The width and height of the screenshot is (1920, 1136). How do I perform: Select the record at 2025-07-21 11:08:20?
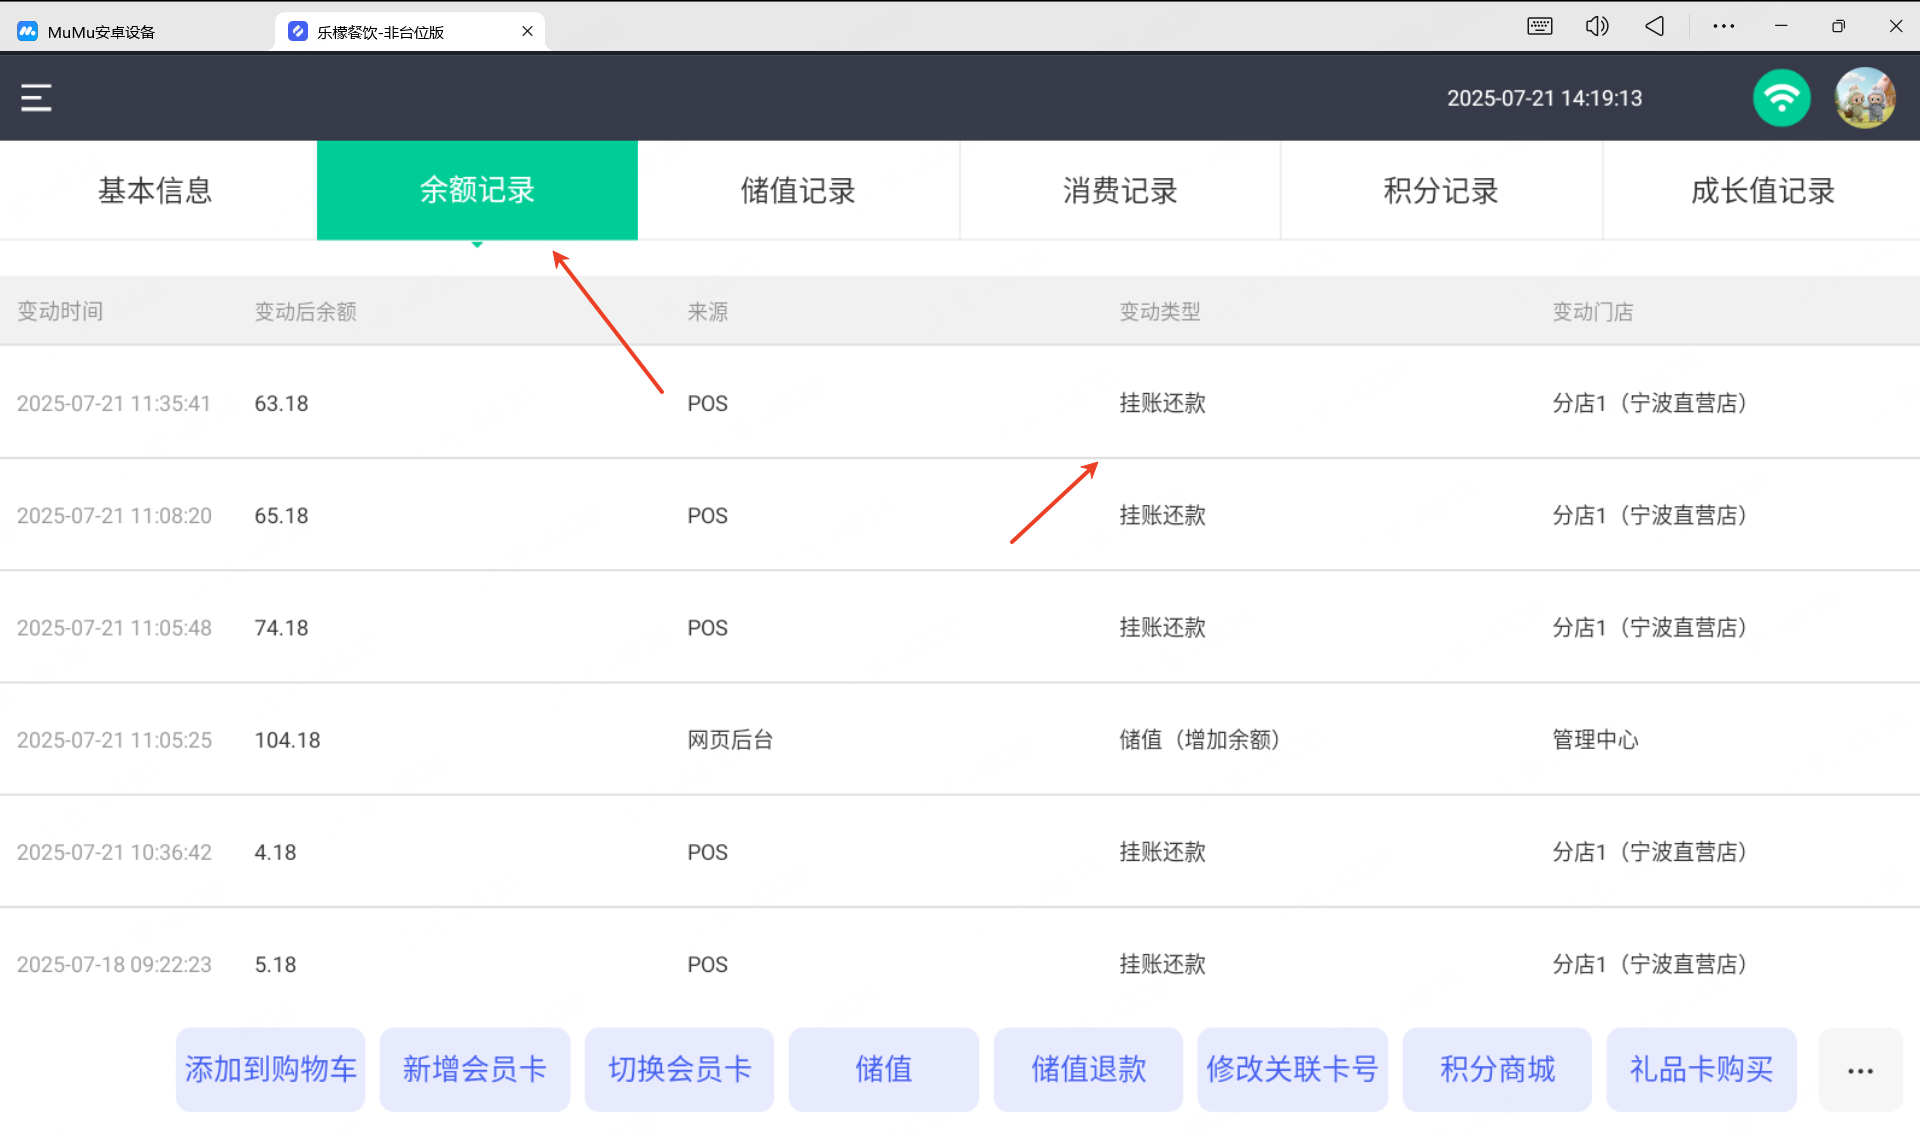click(x=960, y=515)
